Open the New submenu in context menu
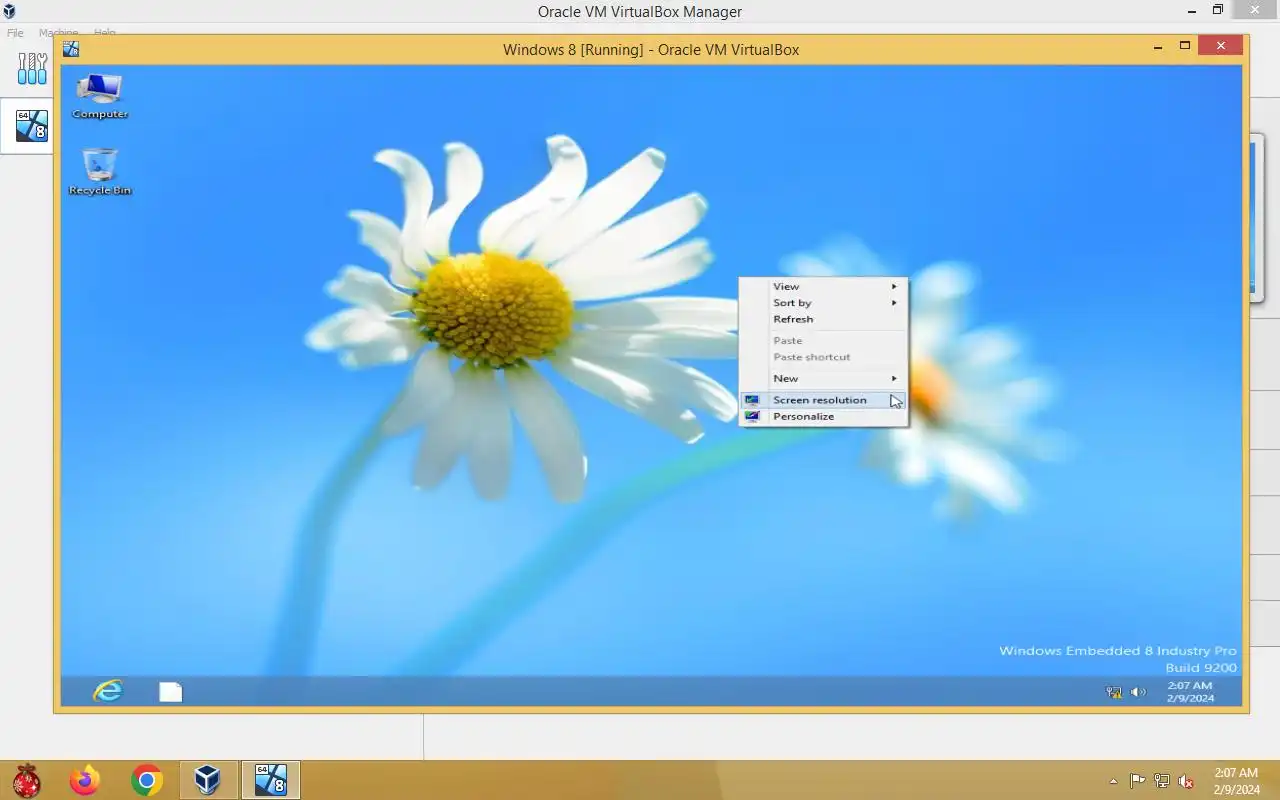Viewport: 1280px width, 800px height. coord(823,378)
